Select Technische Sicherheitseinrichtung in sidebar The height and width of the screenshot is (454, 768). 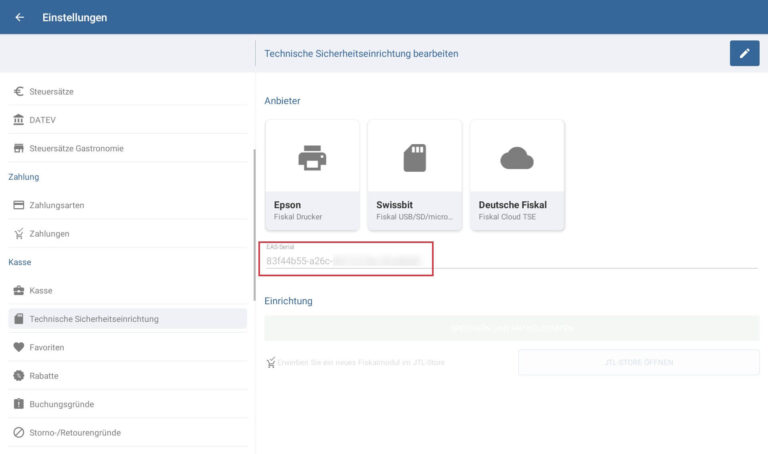tap(94, 319)
